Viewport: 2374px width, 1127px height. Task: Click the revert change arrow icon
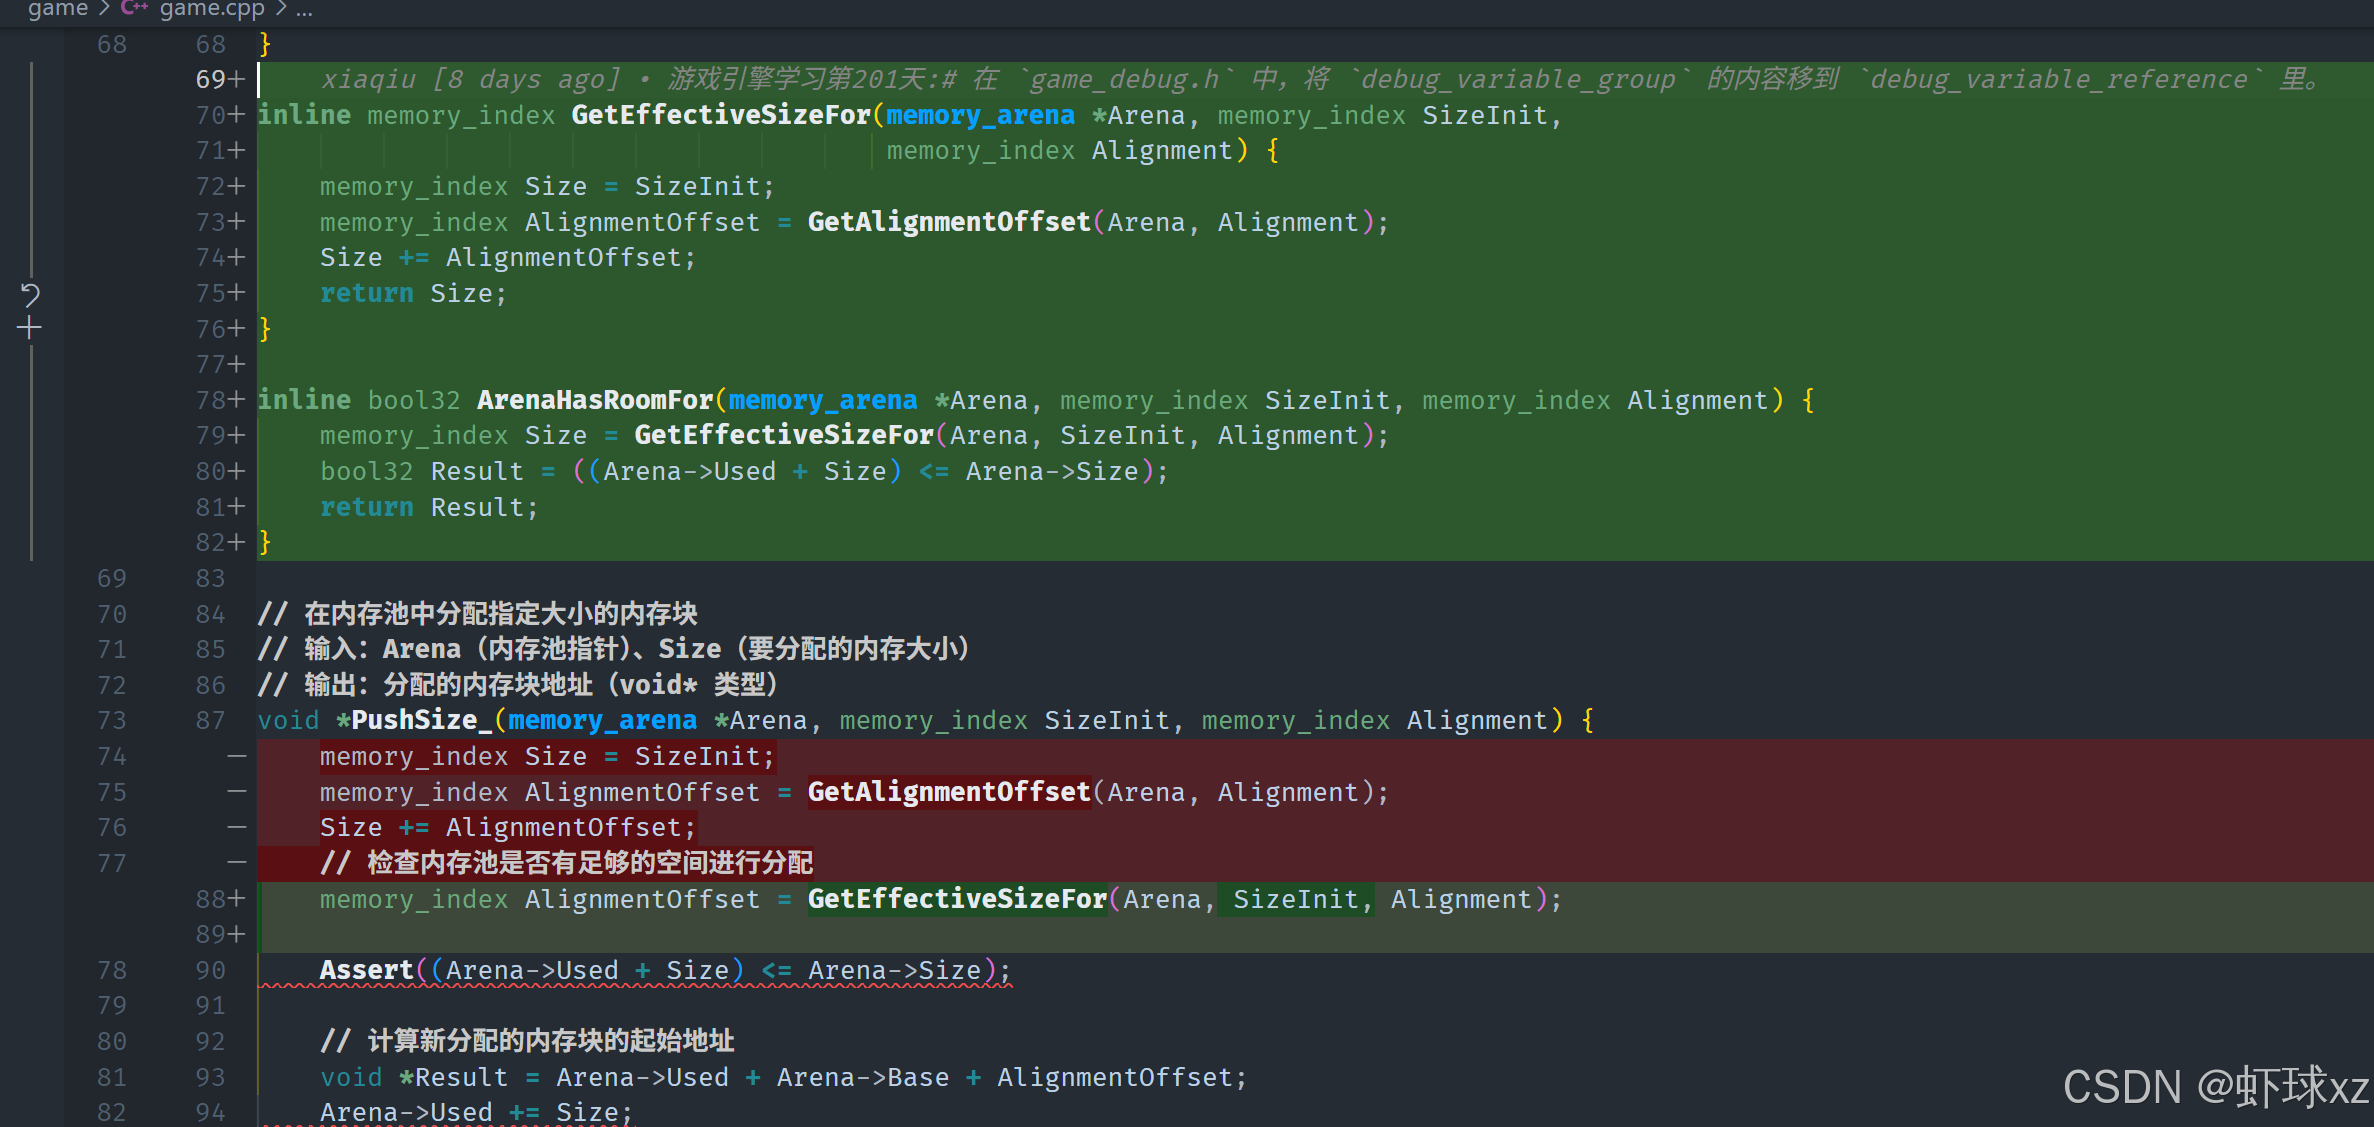[x=30, y=293]
